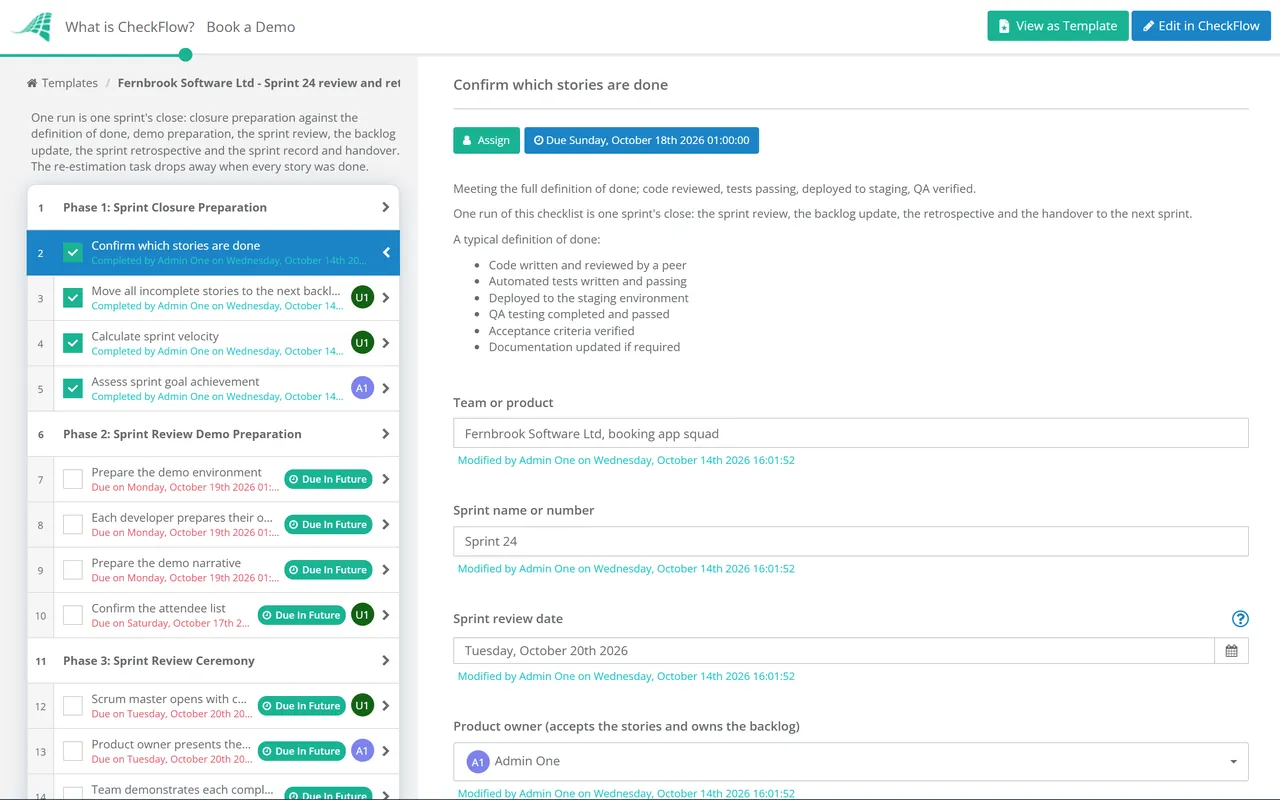The width and height of the screenshot is (1280, 800).
Task: Click the Team or product input field
Action: coord(851,433)
